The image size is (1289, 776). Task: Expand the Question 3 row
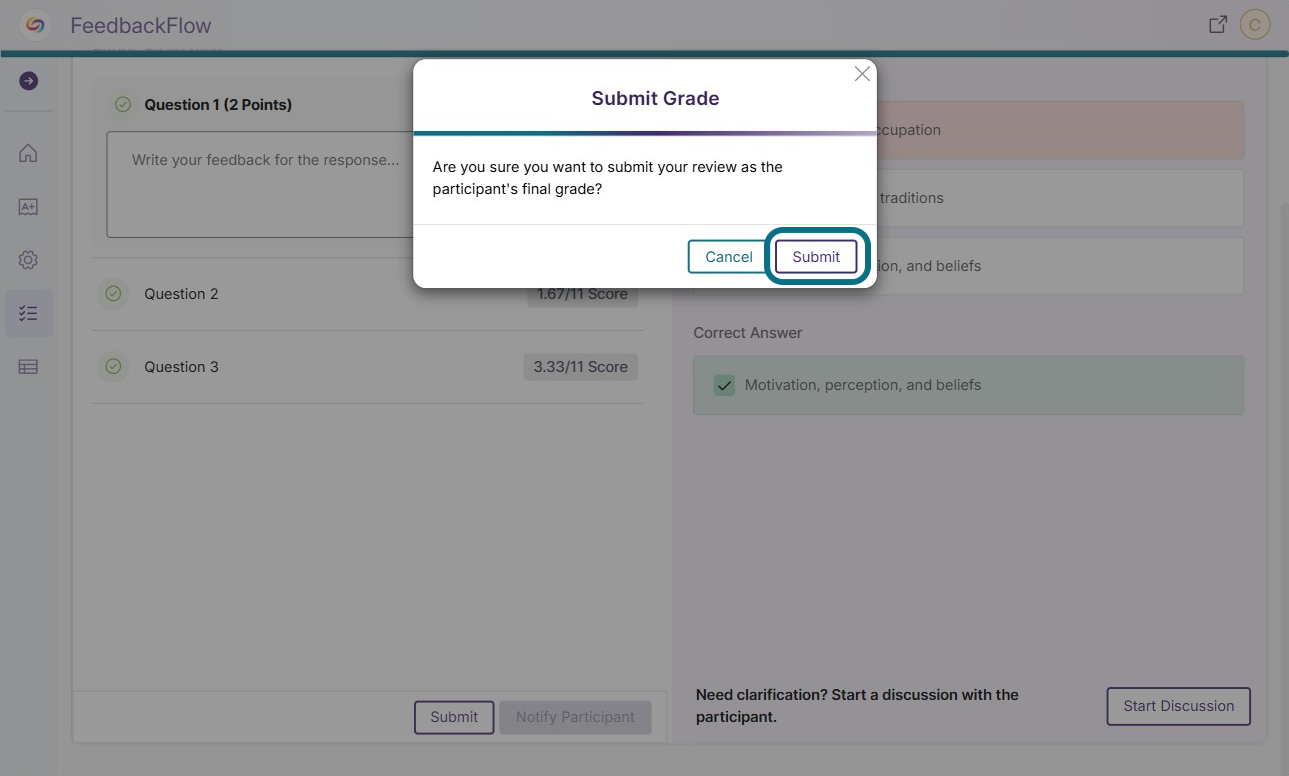(367, 367)
